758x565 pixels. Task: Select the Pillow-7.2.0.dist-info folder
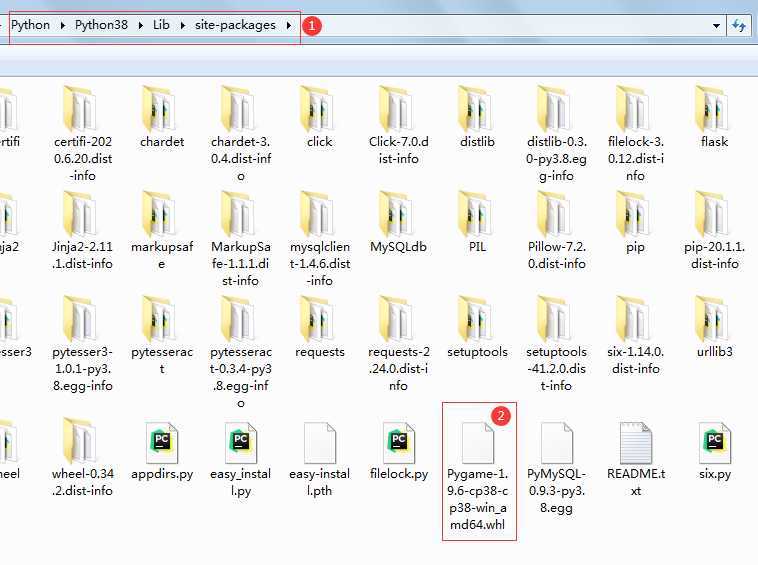[x=556, y=231]
